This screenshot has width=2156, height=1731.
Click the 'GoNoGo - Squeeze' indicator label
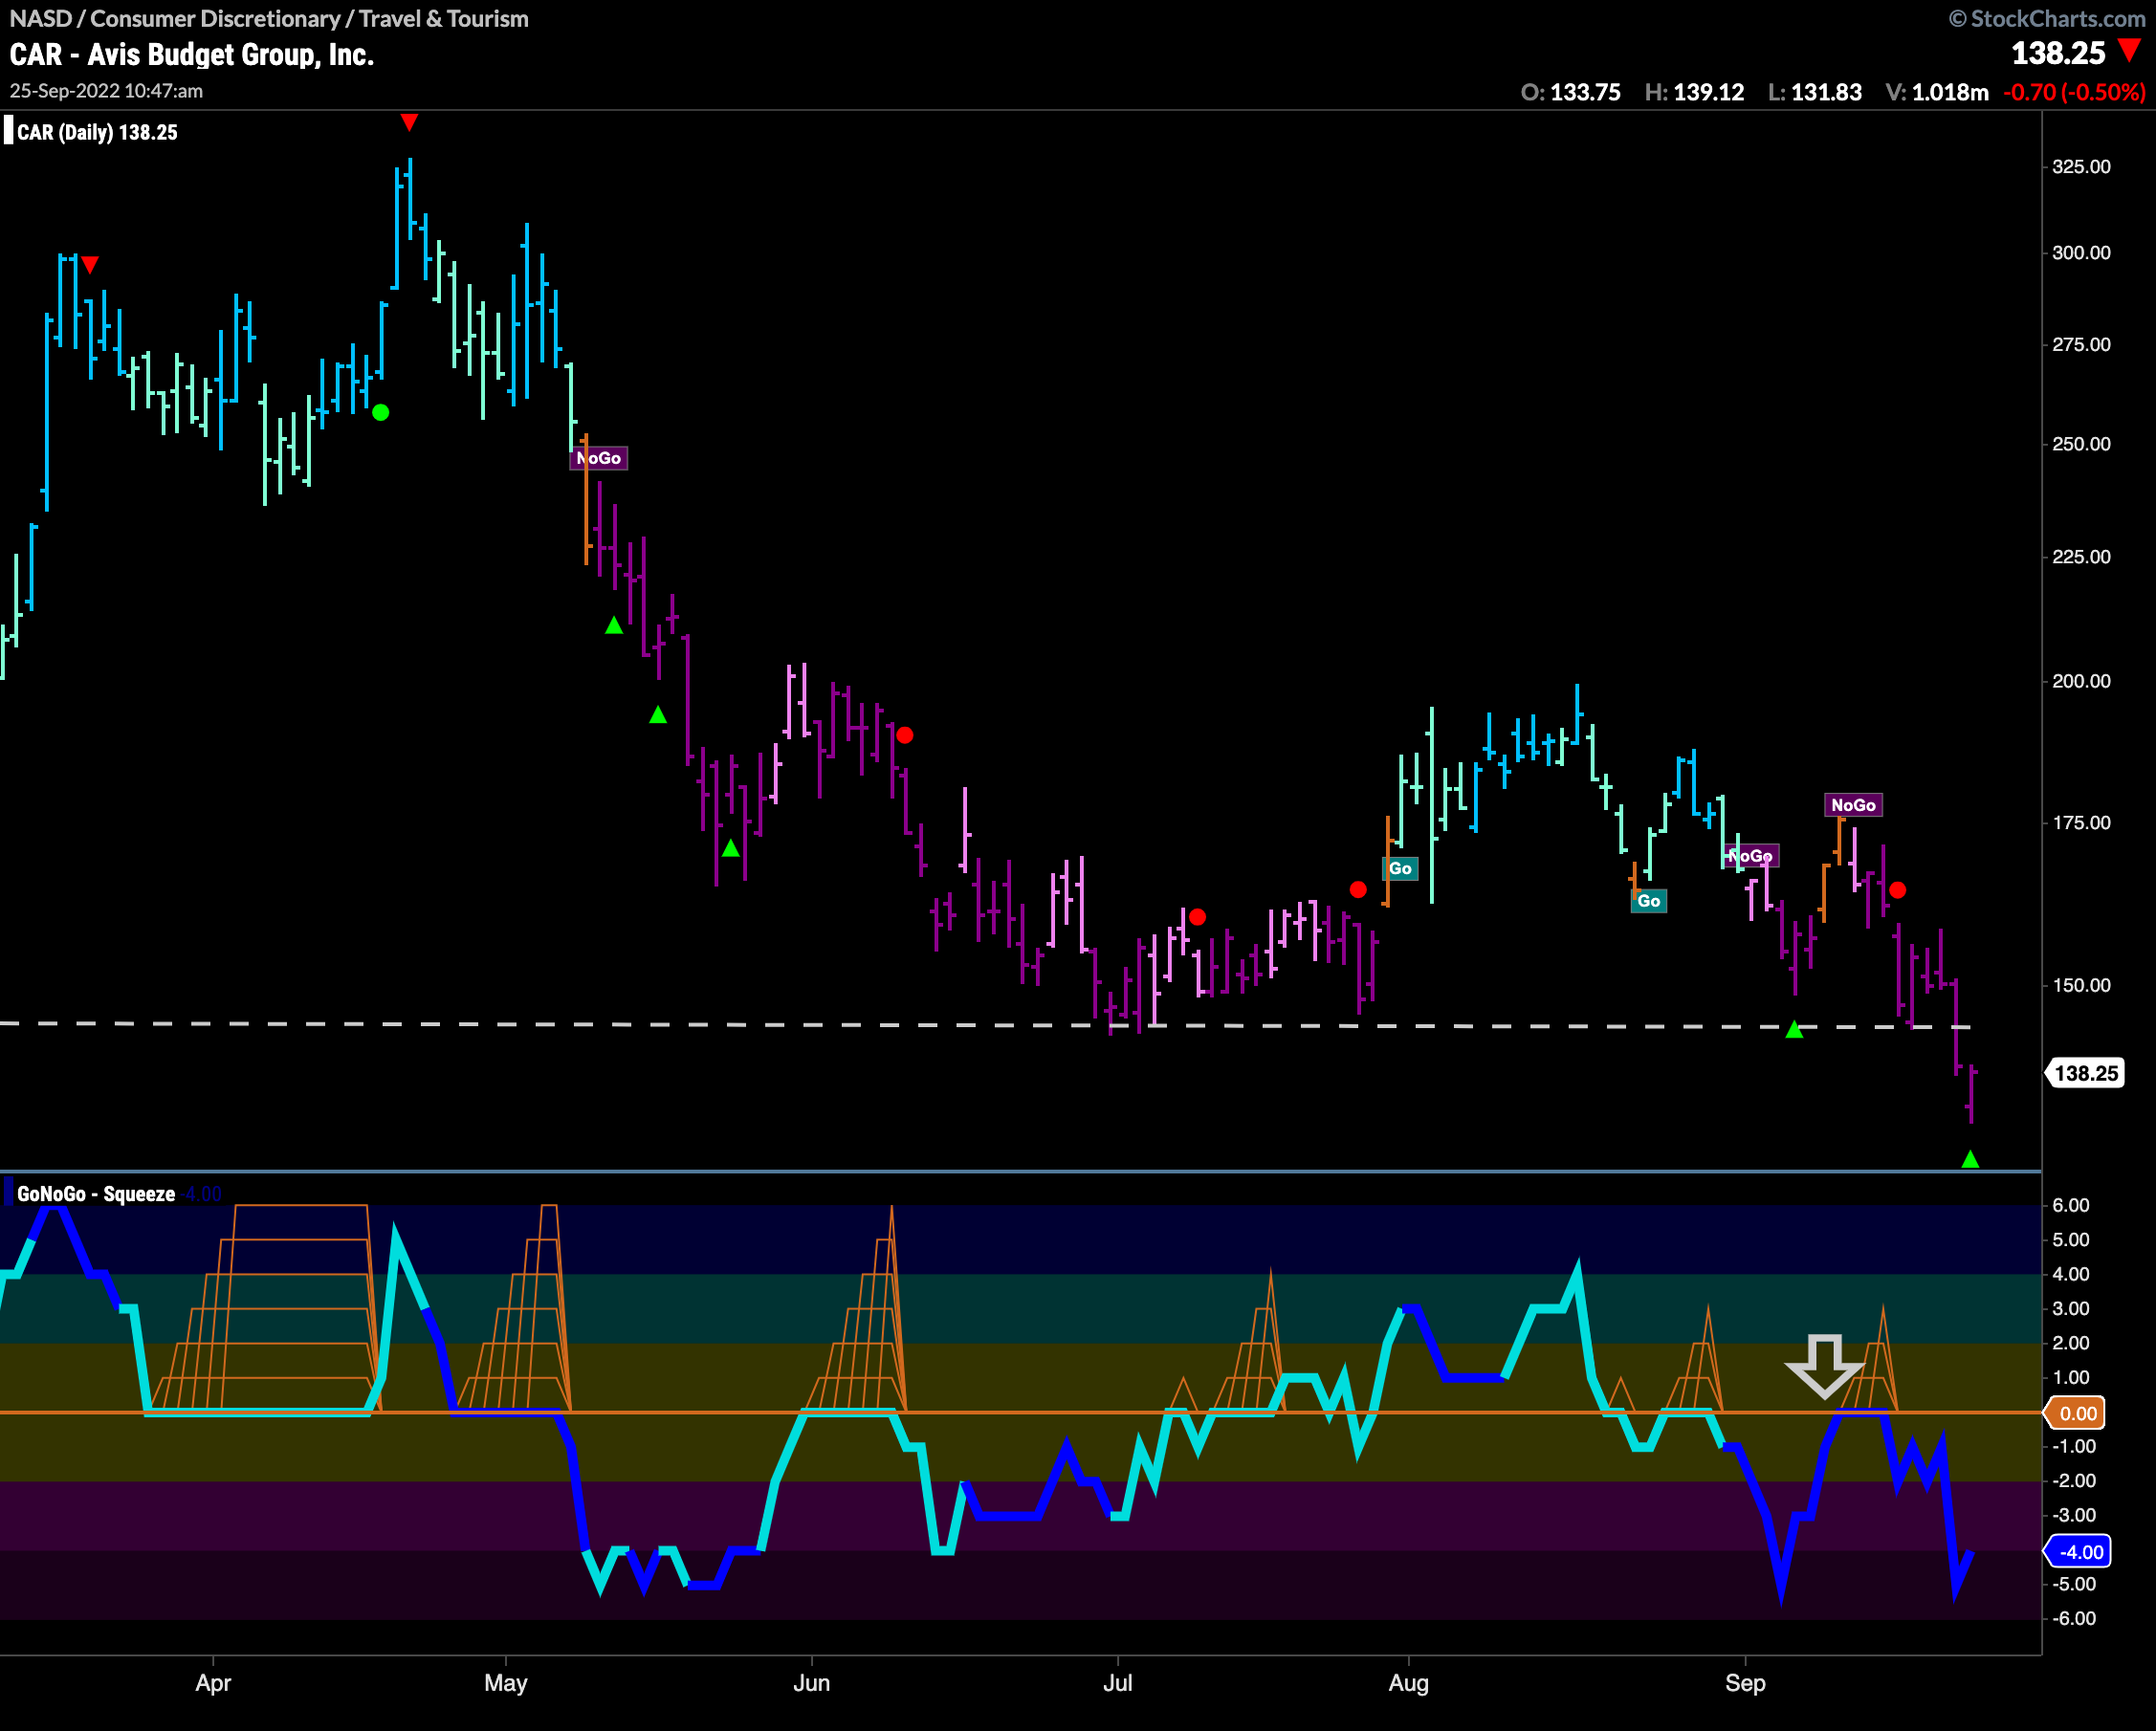(x=96, y=1194)
